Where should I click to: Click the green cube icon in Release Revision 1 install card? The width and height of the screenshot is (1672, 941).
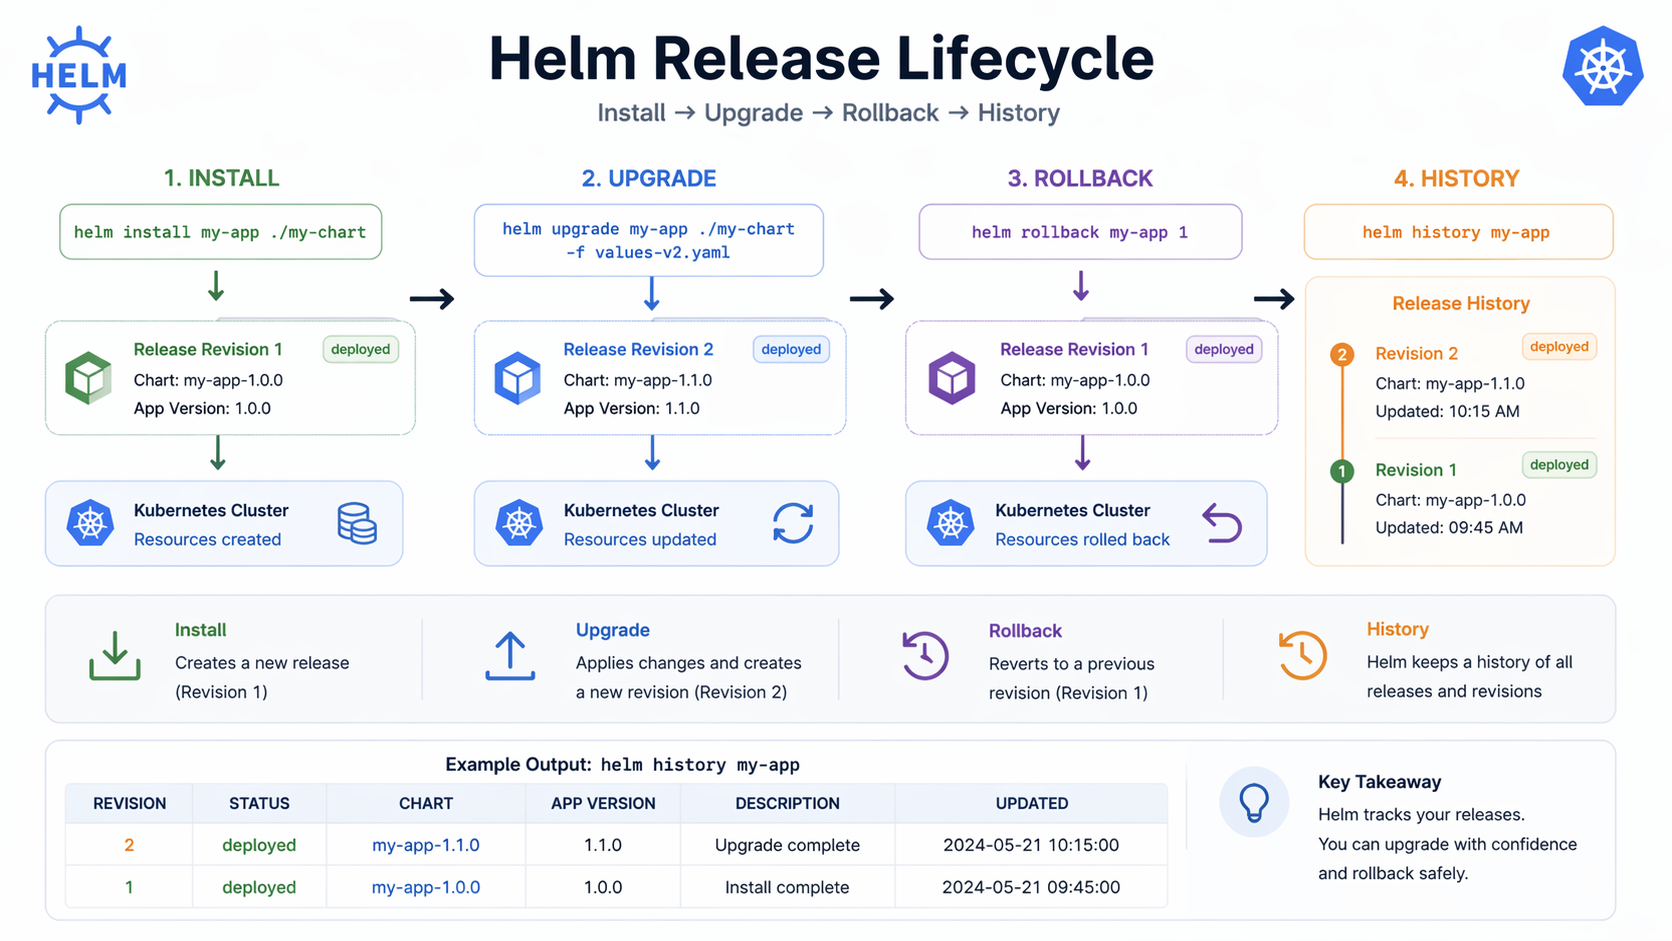pos(89,377)
